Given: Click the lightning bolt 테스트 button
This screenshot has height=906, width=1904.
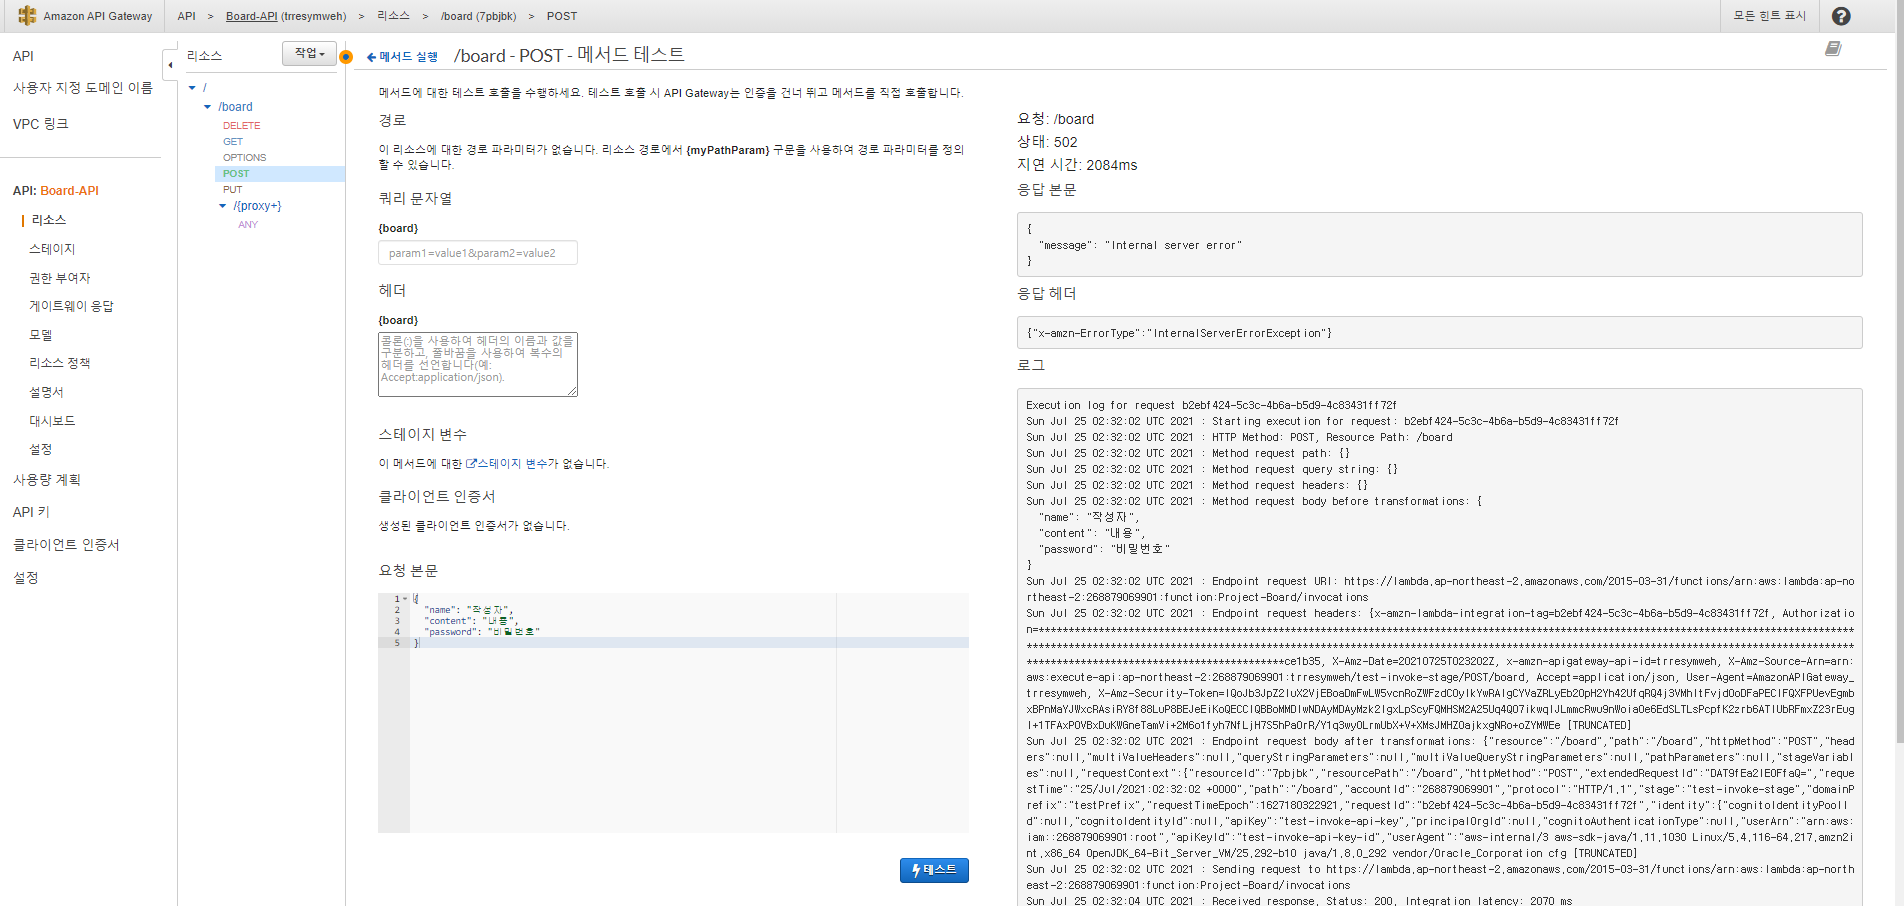Looking at the screenshot, I should (934, 870).
